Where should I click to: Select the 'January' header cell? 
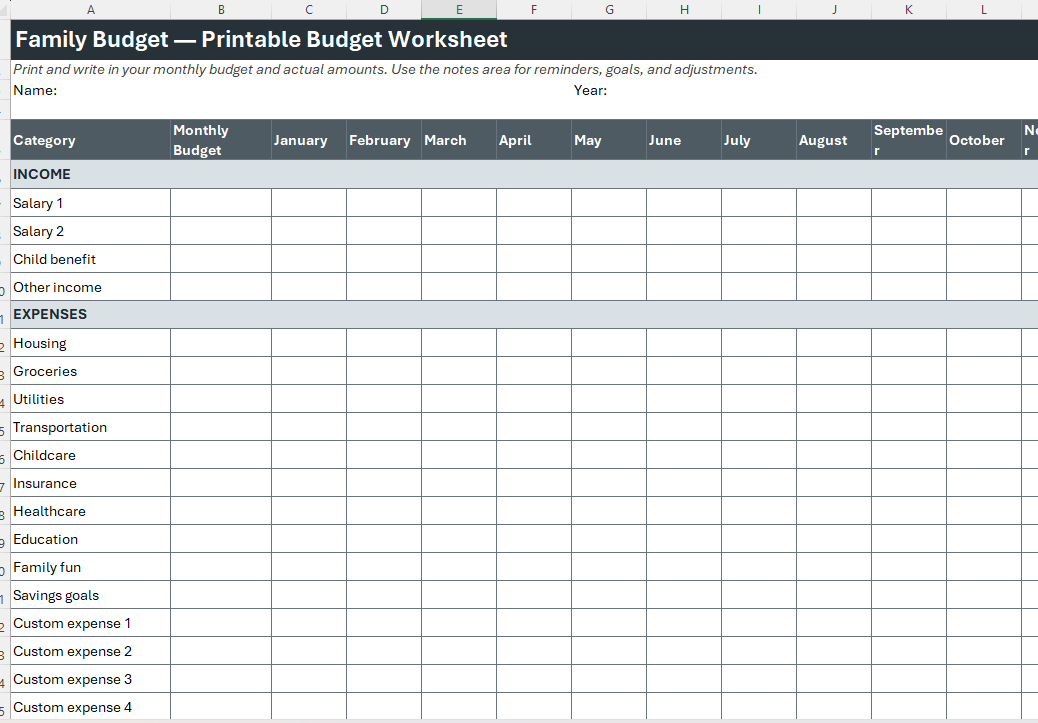[x=308, y=140]
